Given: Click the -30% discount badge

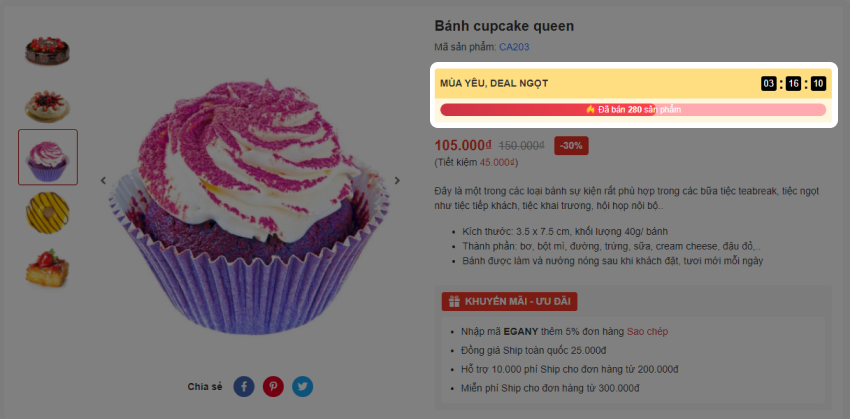Looking at the screenshot, I should coord(571,146).
